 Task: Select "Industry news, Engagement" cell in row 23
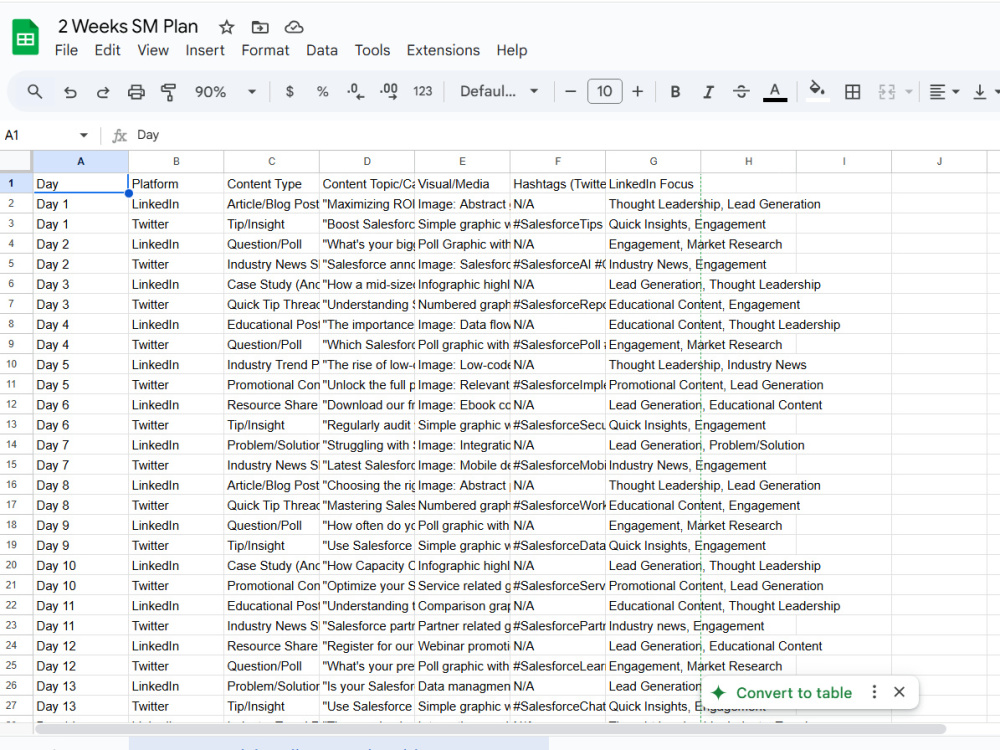(x=653, y=626)
